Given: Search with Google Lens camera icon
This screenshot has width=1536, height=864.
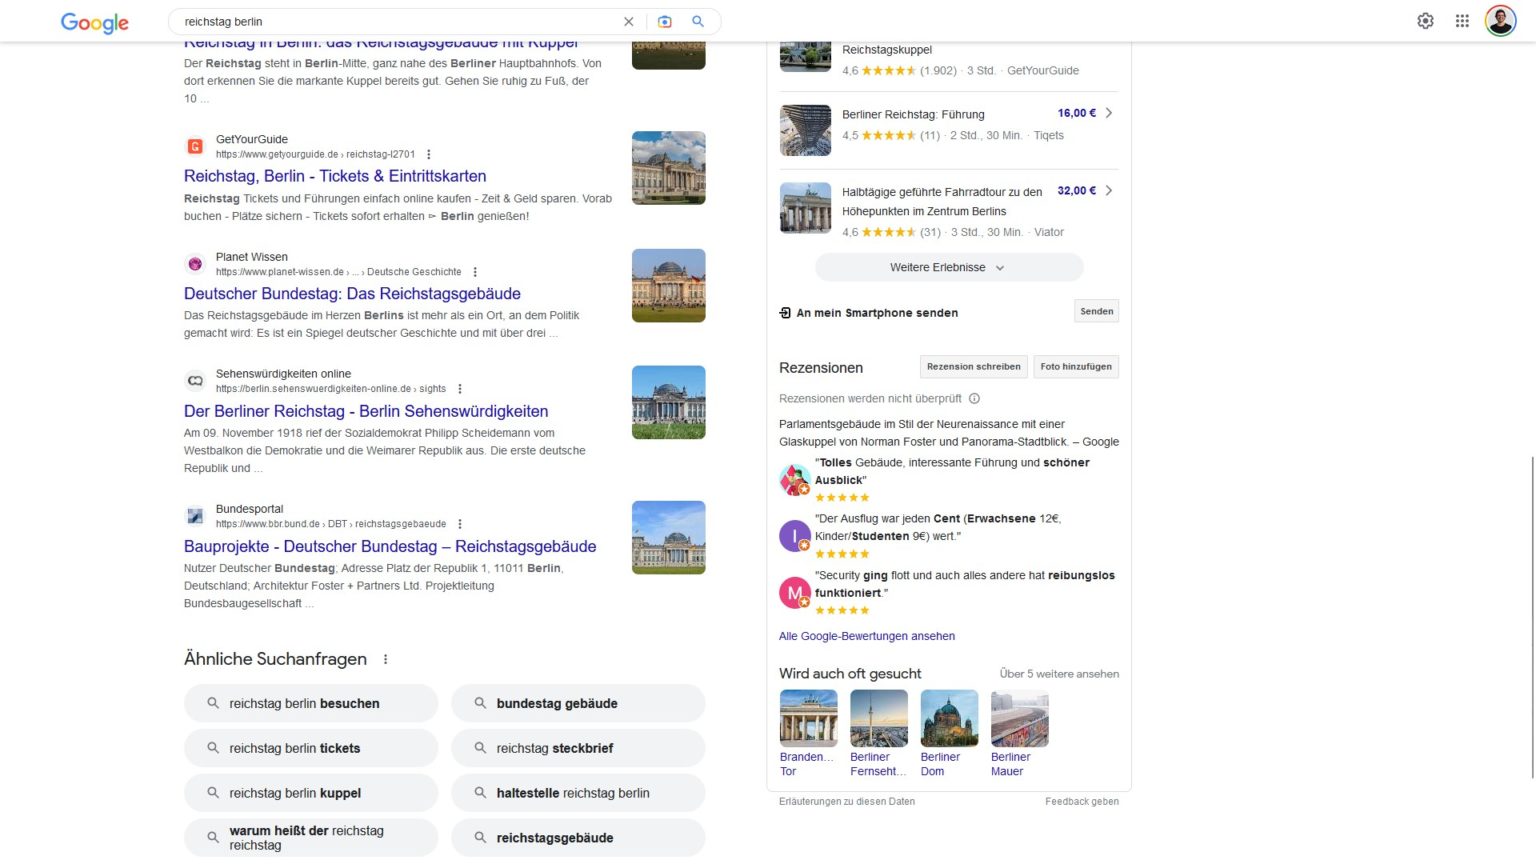Looking at the screenshot, I should (x=665, y=21).
